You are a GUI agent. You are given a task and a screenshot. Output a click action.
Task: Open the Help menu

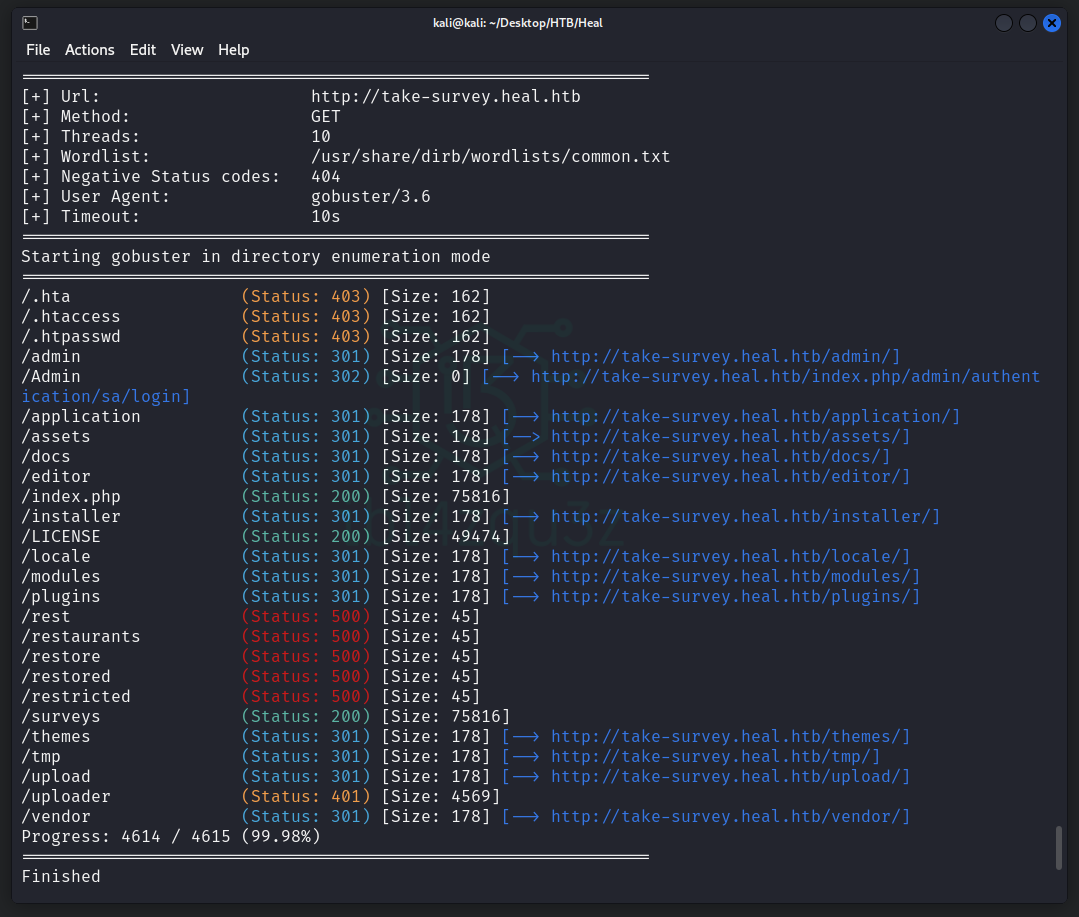[x=234, y=50]
